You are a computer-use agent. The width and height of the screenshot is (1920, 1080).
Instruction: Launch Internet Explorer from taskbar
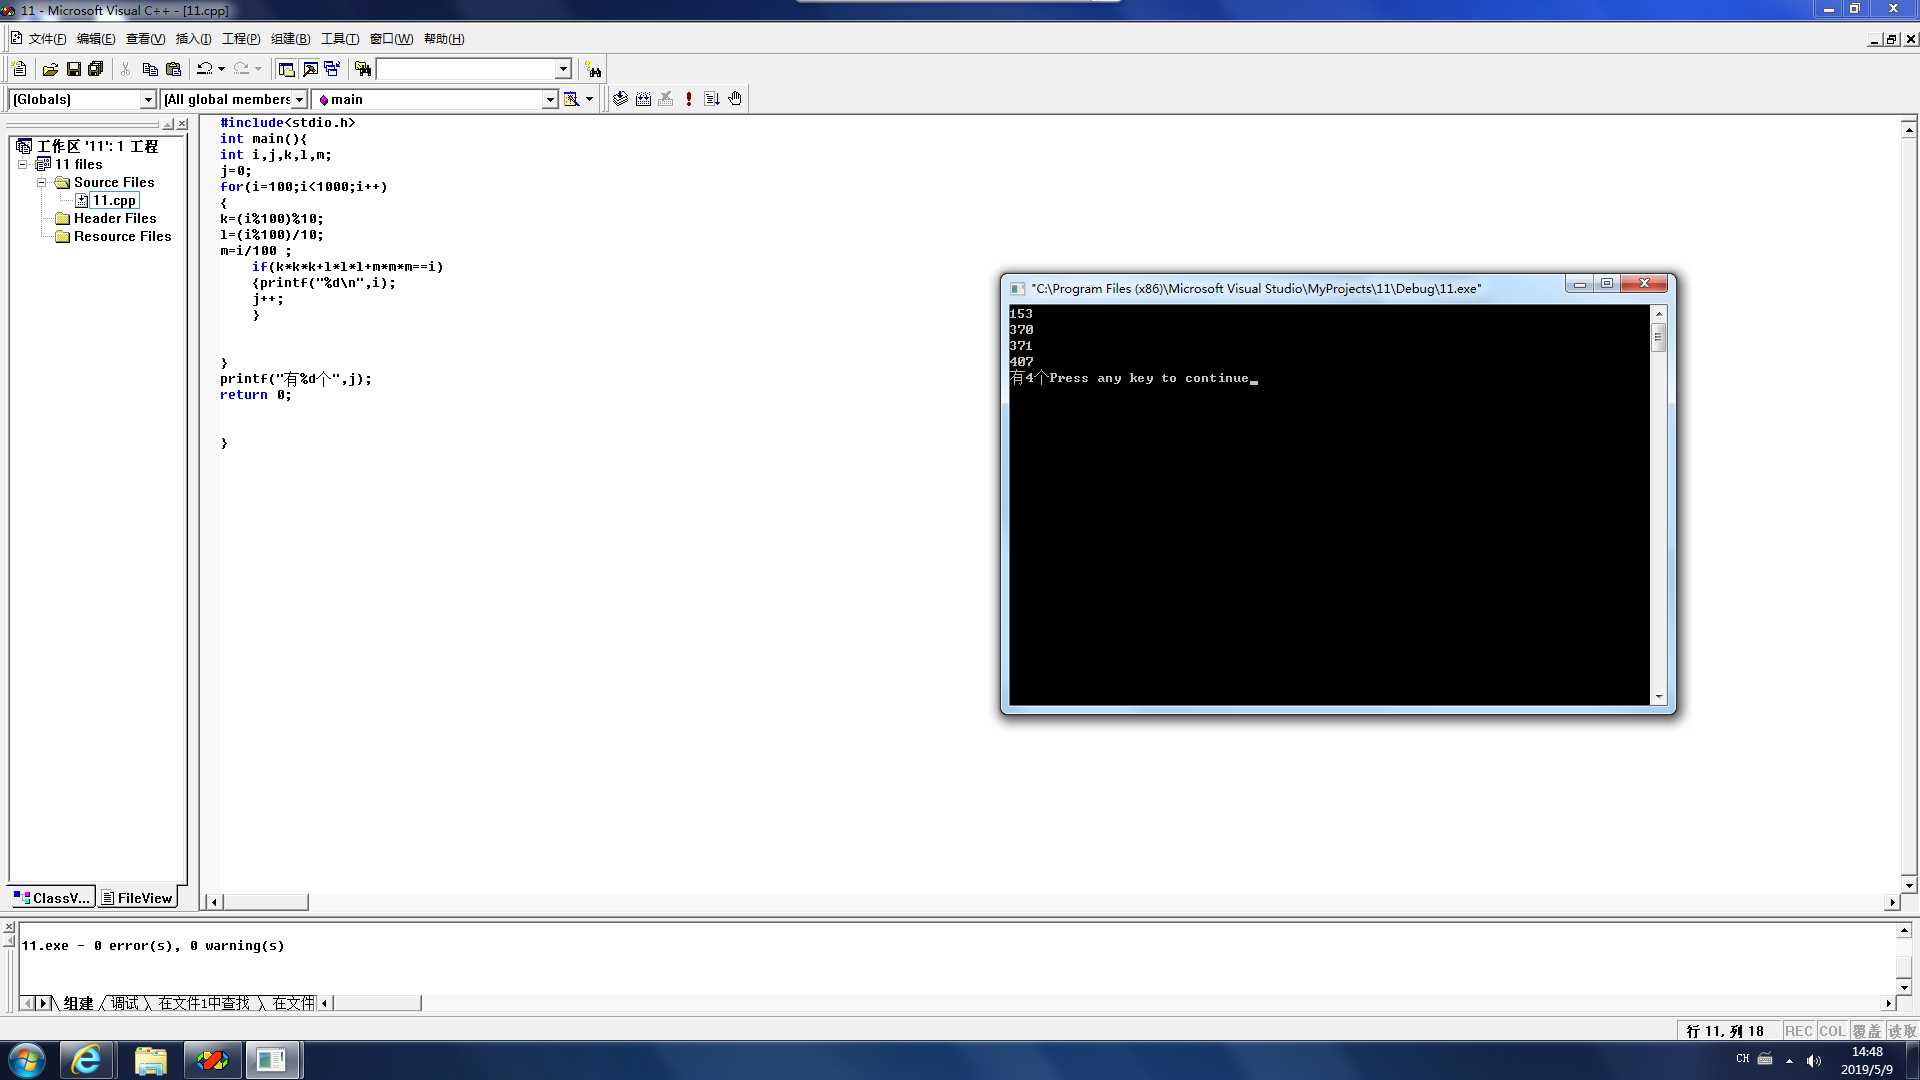tap(86, 1060)
